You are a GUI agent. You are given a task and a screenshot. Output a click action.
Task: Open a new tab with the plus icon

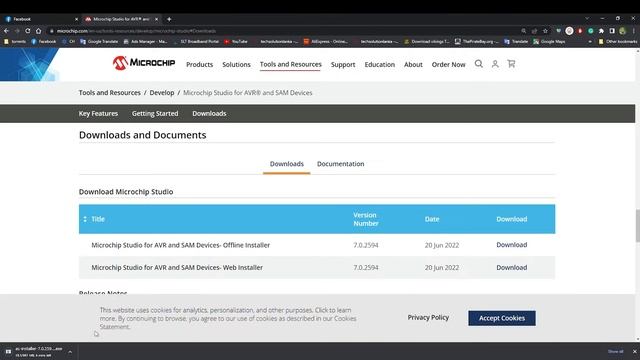tap(169, 19)
